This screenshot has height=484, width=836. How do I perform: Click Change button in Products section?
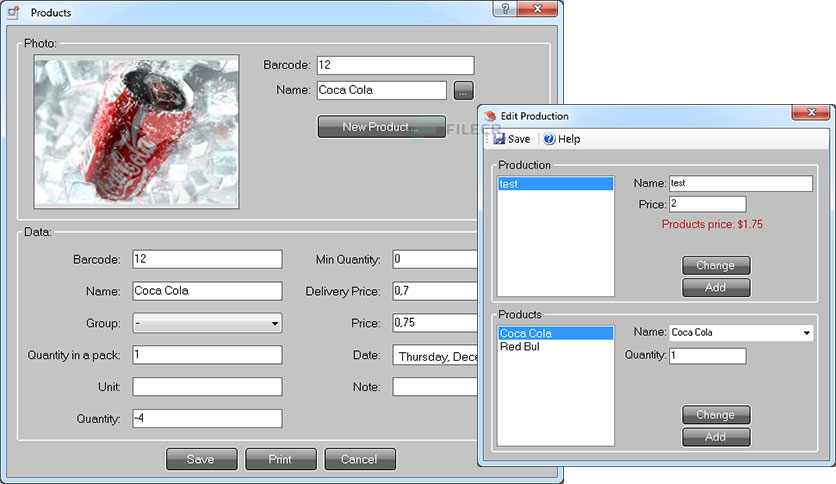tap(716, 414)
